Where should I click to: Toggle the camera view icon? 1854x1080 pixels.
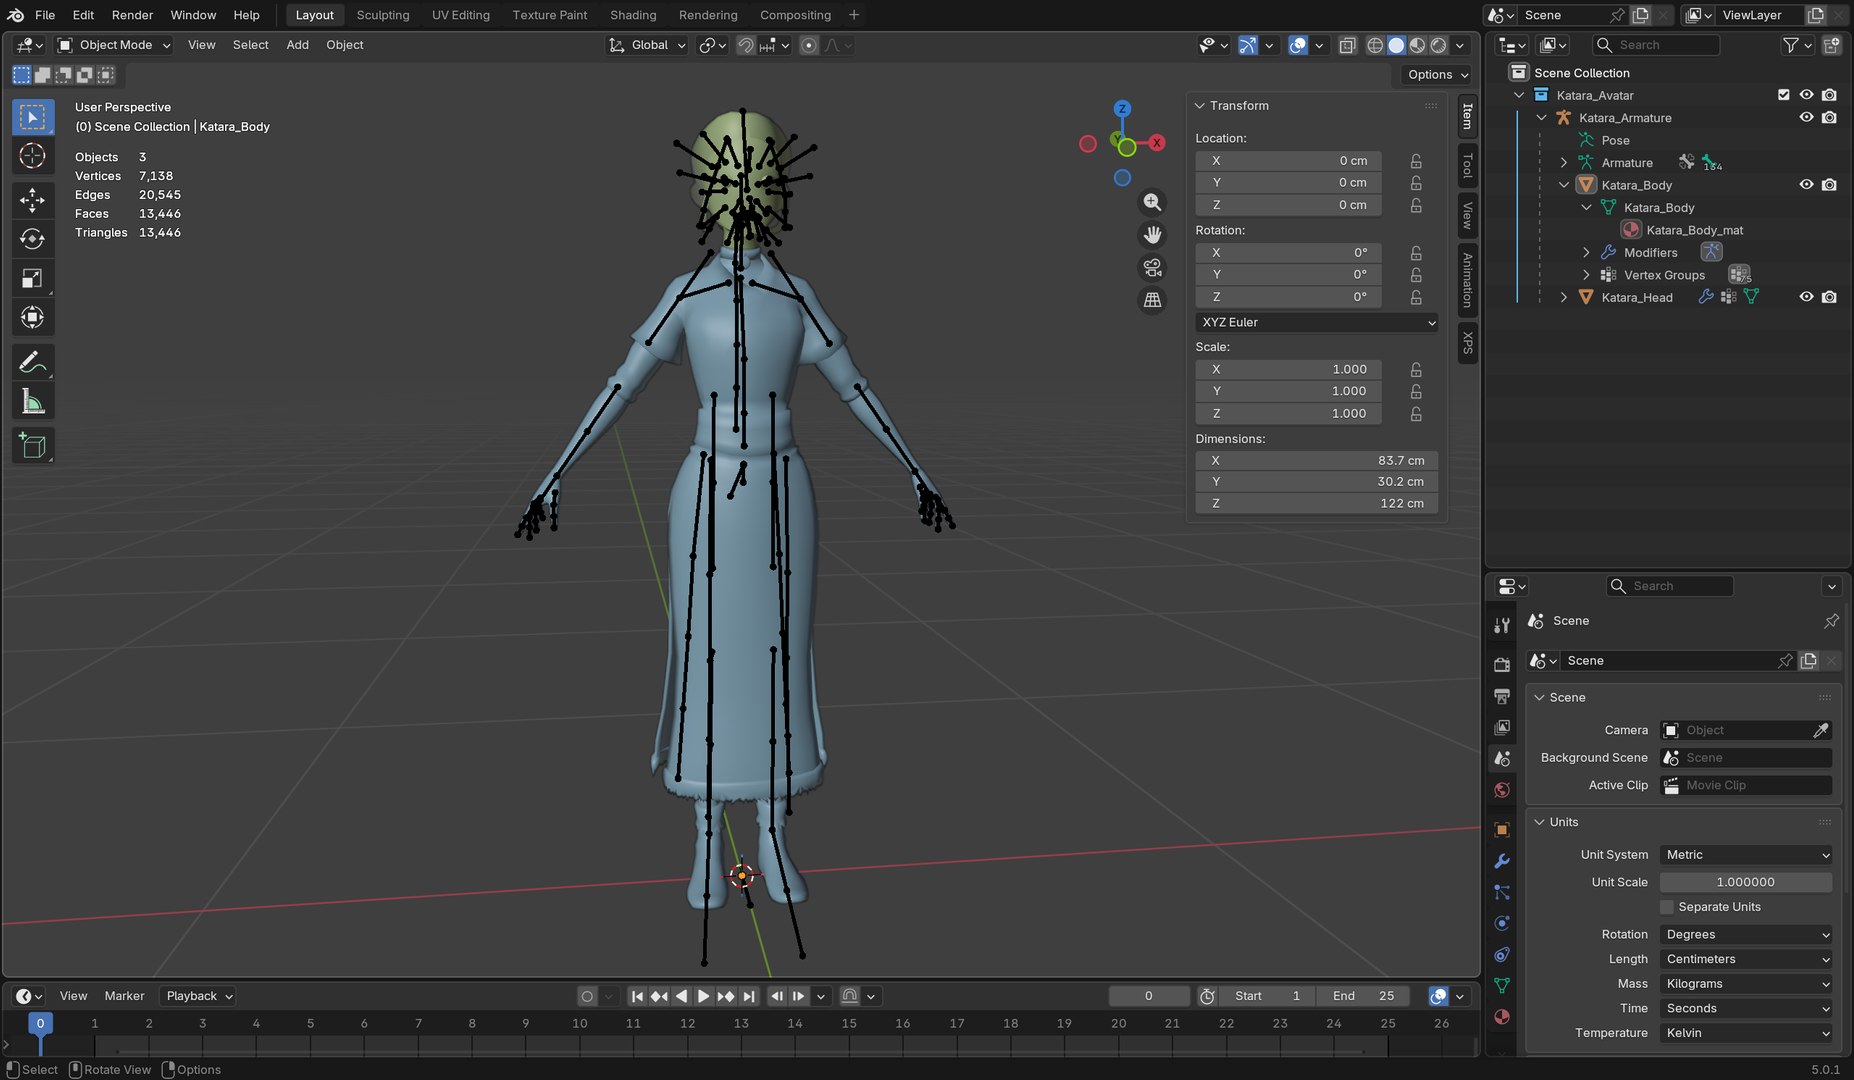tap(1152, 268)
